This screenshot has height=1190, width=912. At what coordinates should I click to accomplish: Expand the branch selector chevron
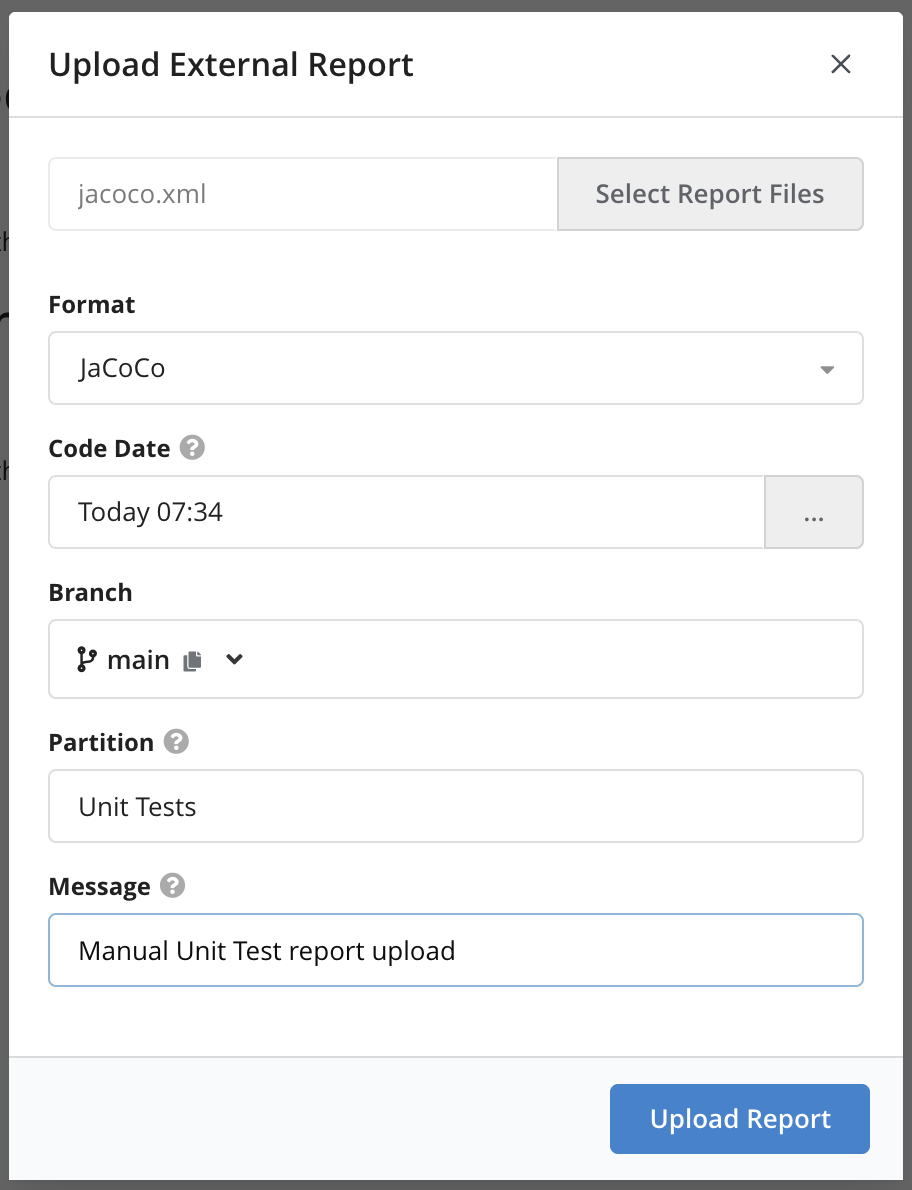pyautogui.click(x=234, y=660)
